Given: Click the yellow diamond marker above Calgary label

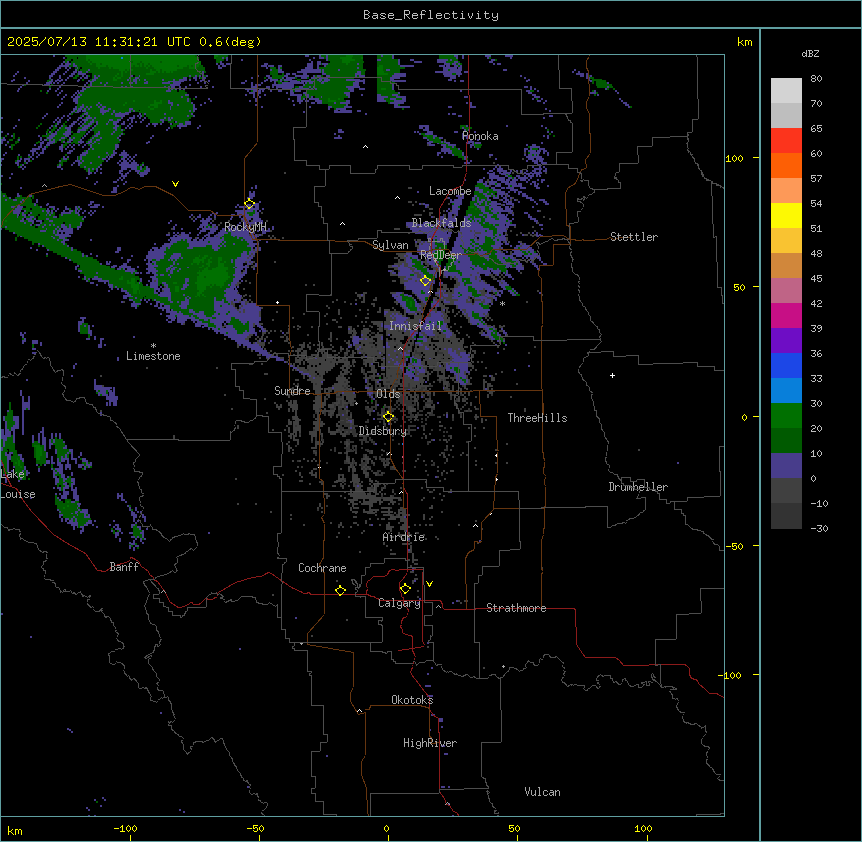Looking at the screenshot, I should pos(405,589).
